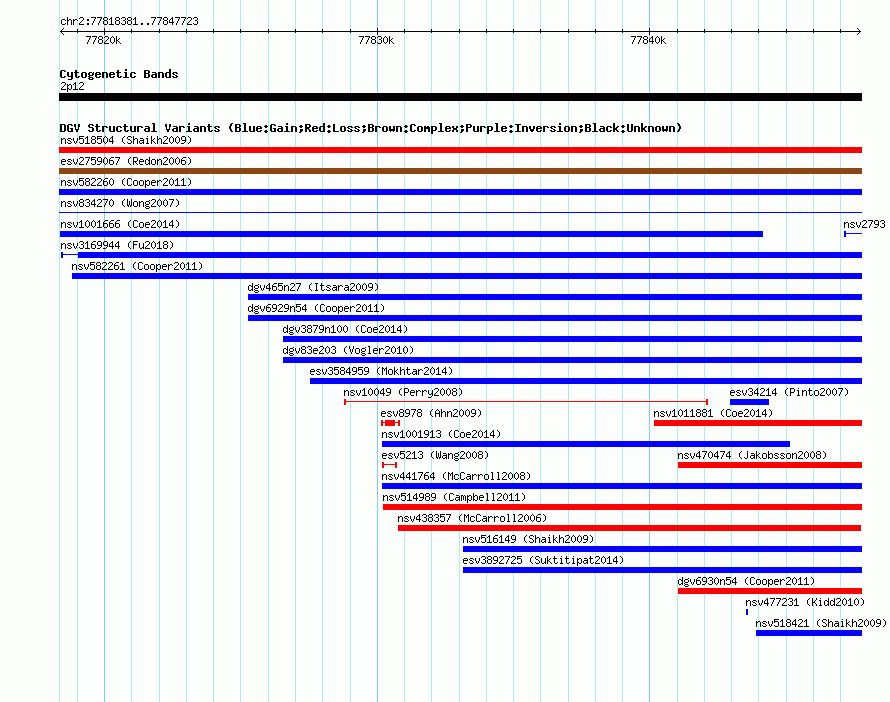Open variant esv3892725 (Suktitipat2014) label
890x702 pixels.
point(543,560)
